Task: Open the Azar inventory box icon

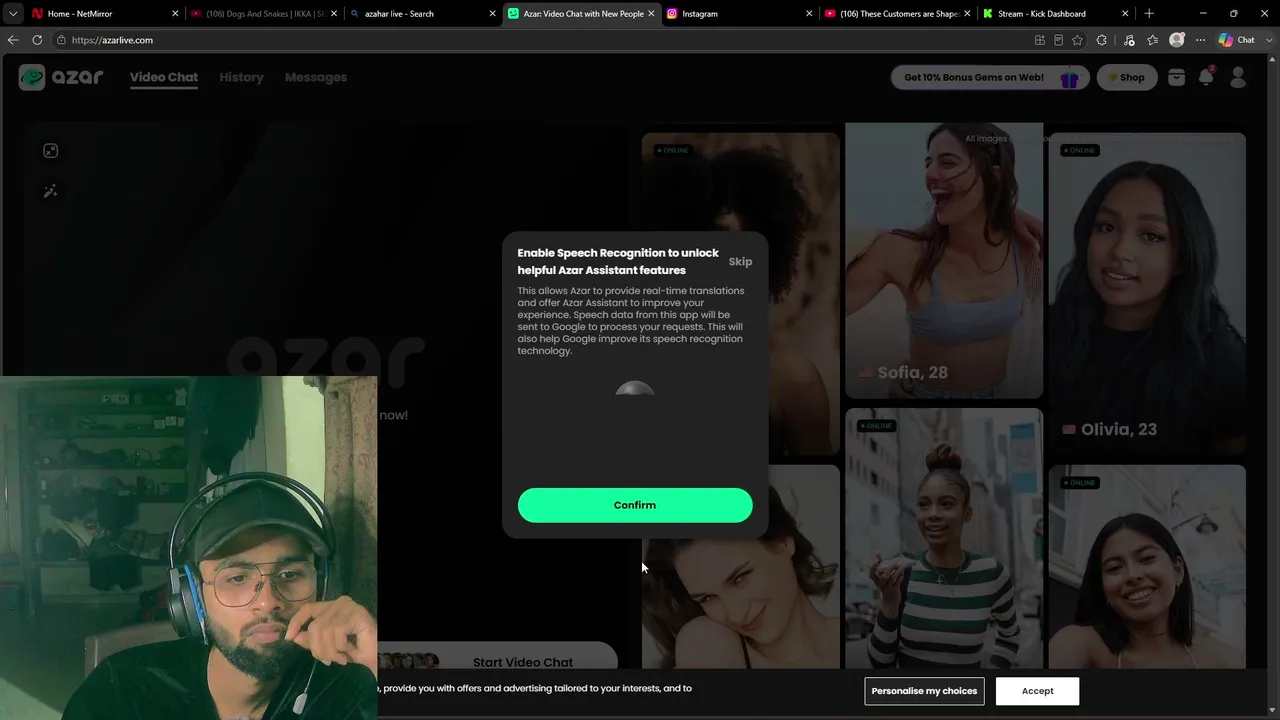Action: 1176,77
